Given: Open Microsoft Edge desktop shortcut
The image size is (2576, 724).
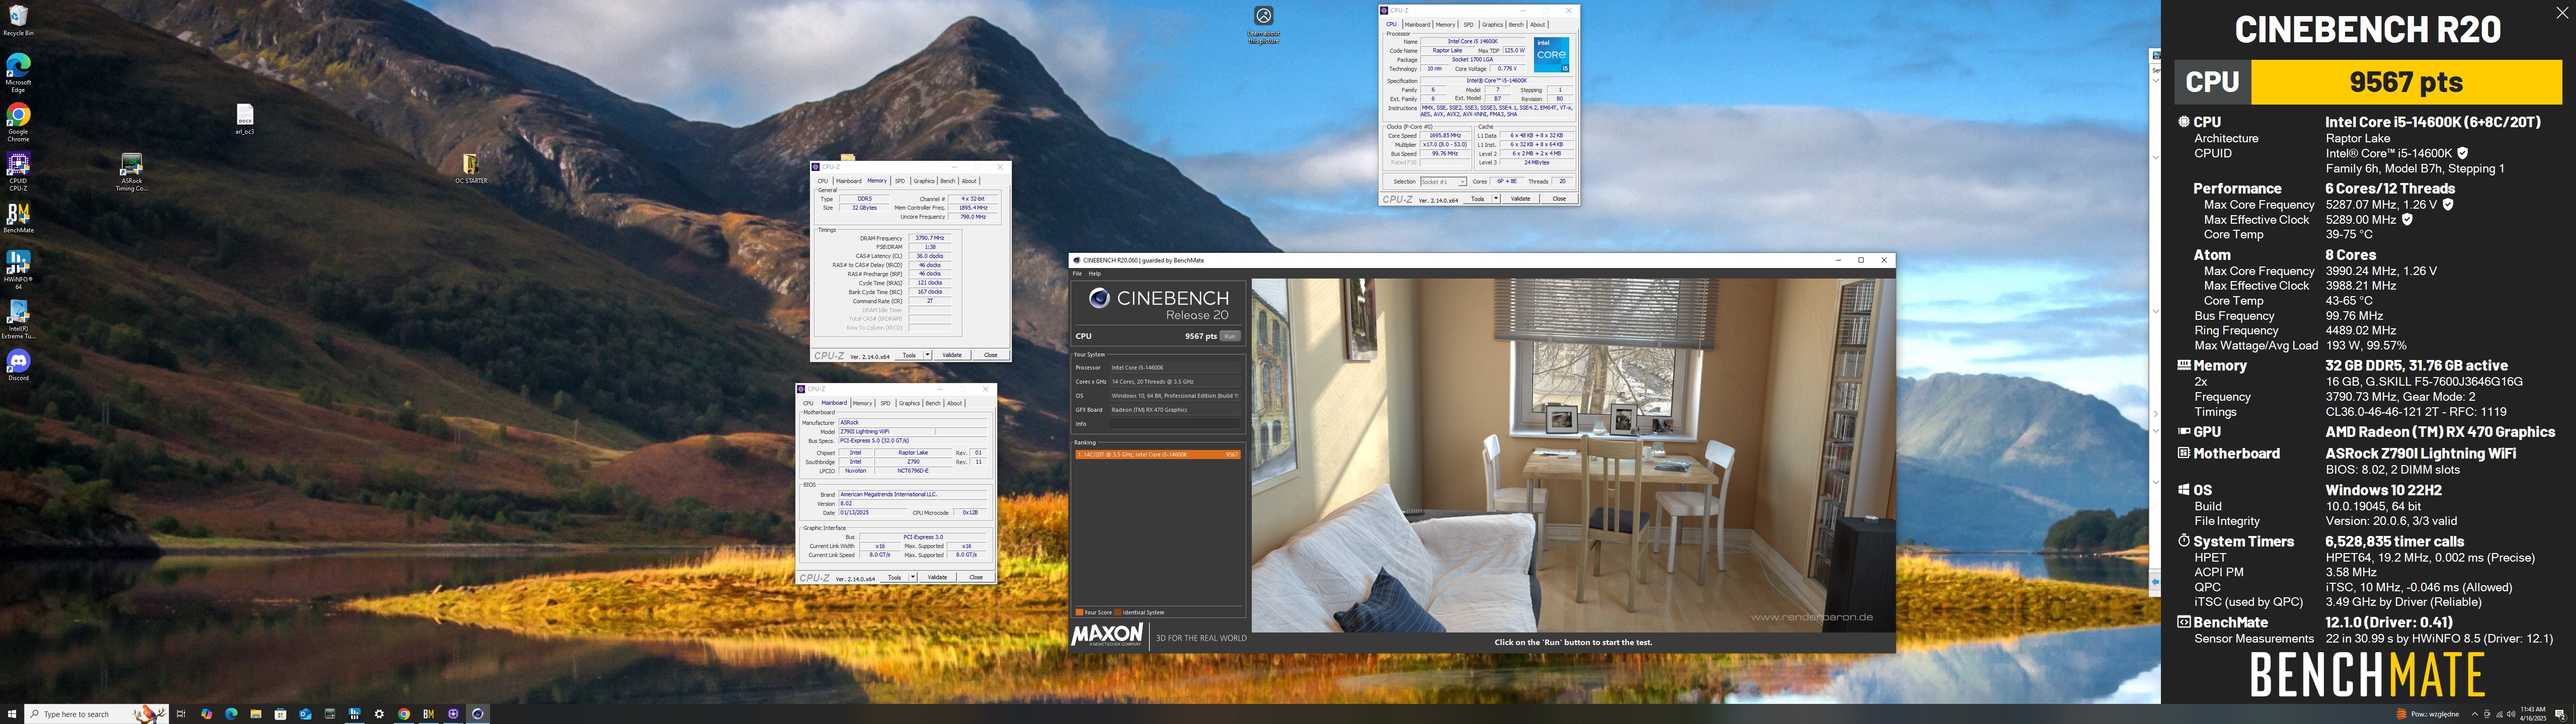Looking at the screenshot, I should [18, 73].
